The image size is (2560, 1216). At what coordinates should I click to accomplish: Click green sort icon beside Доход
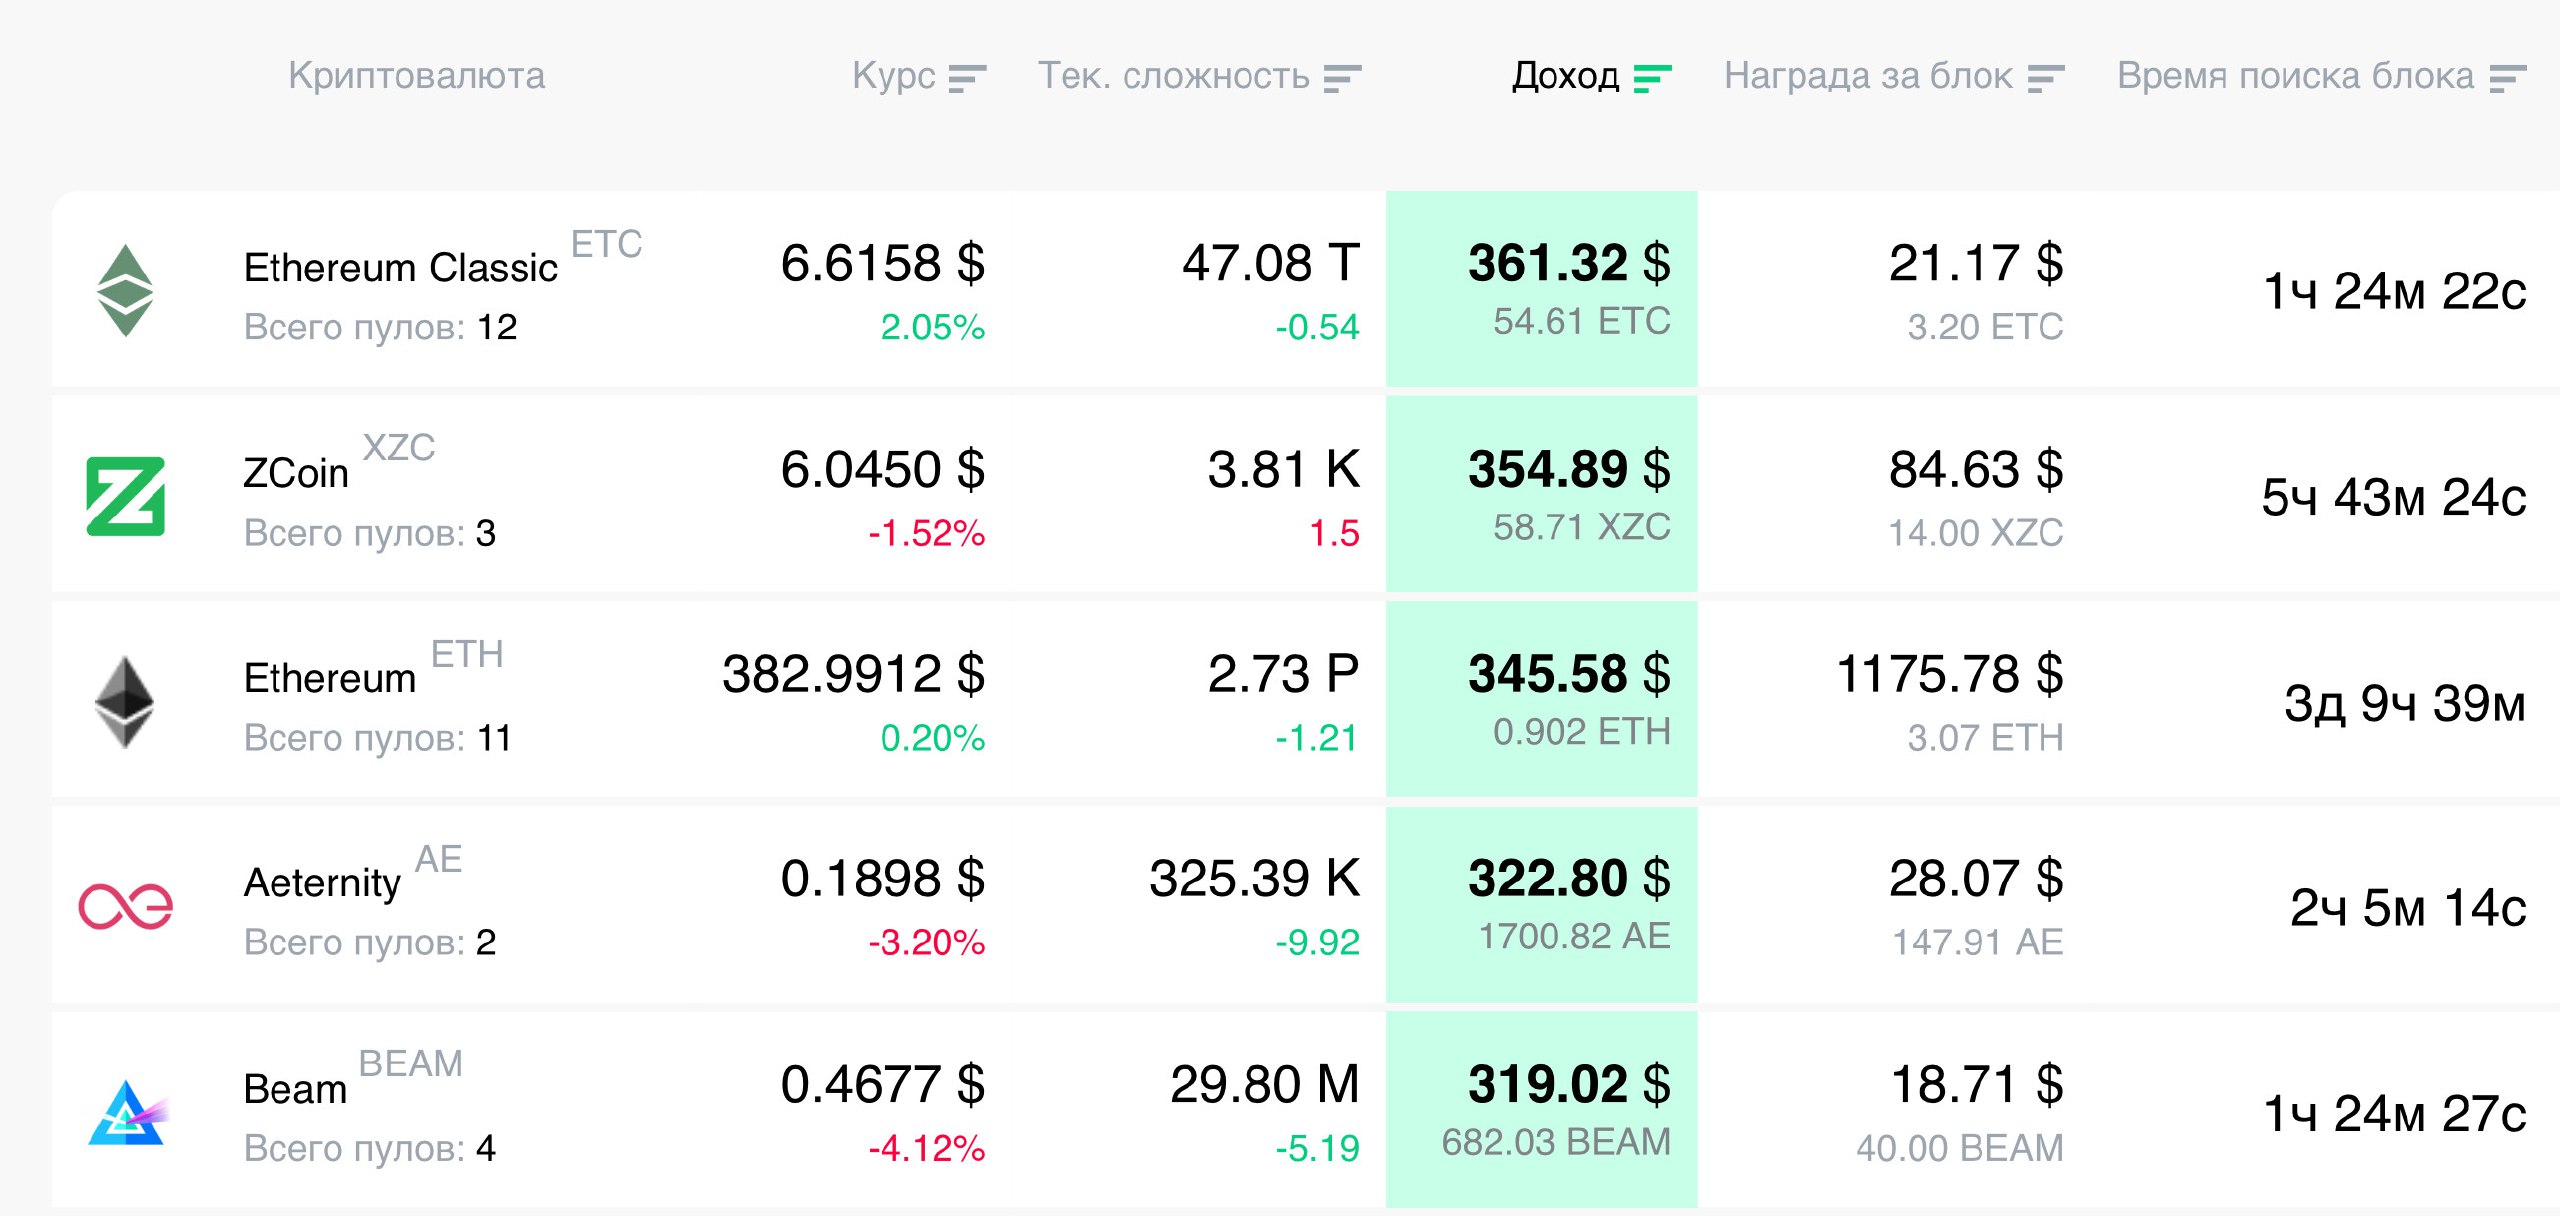pyautogui.click(x=1652, y=78)
